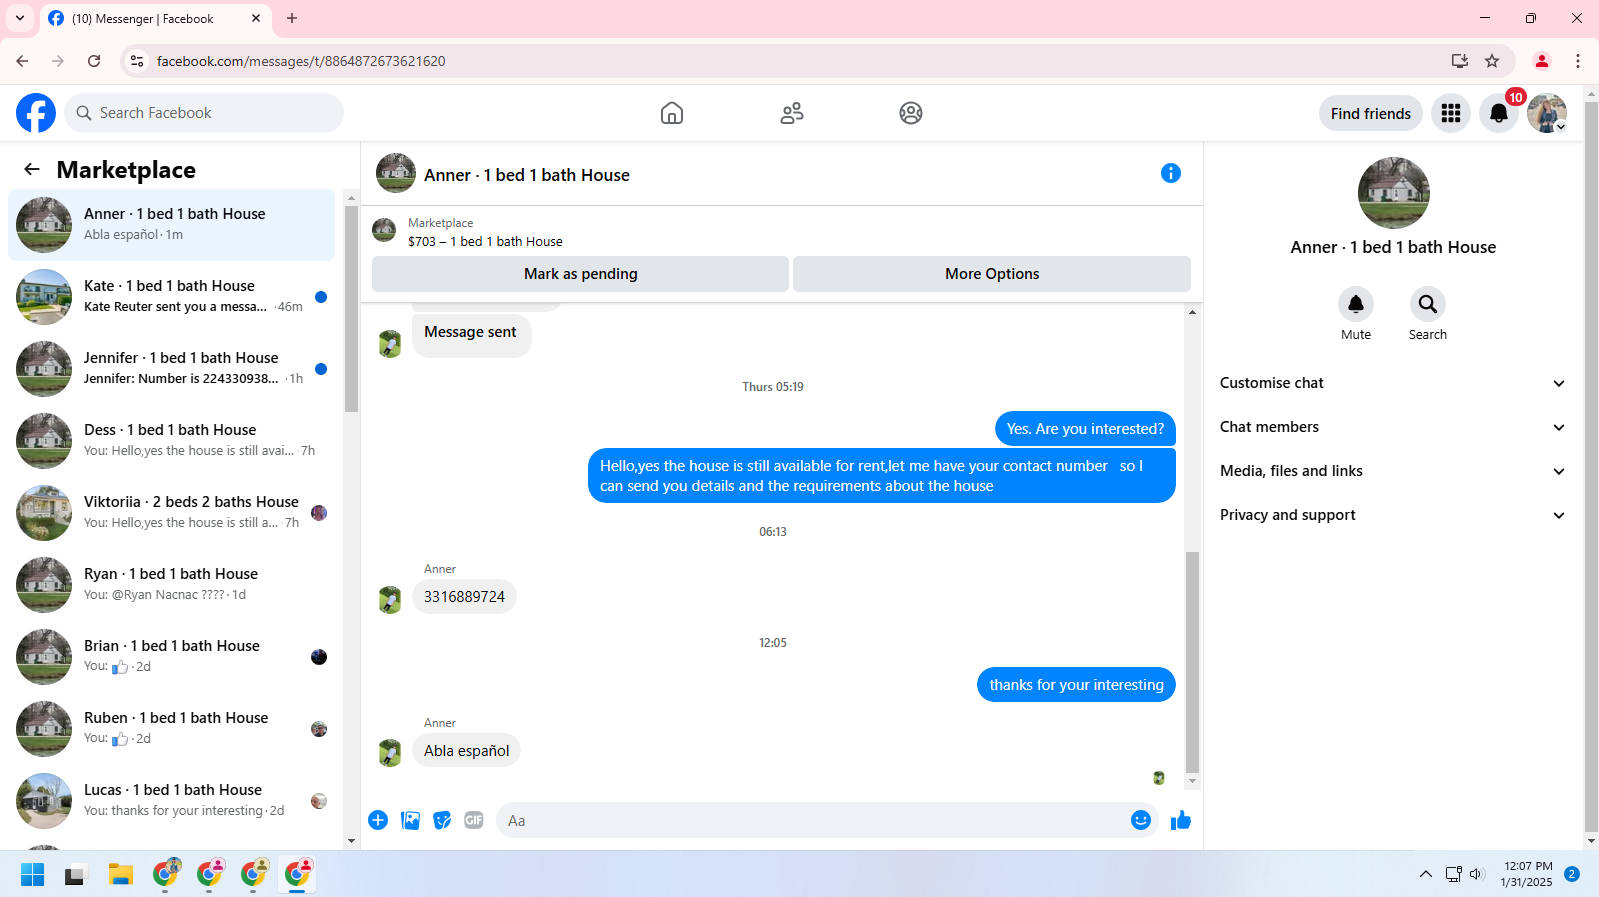Open the Viktoriia 2 beds 2 baths chat
Screen dimensions: 1599x897
point(171,513)
